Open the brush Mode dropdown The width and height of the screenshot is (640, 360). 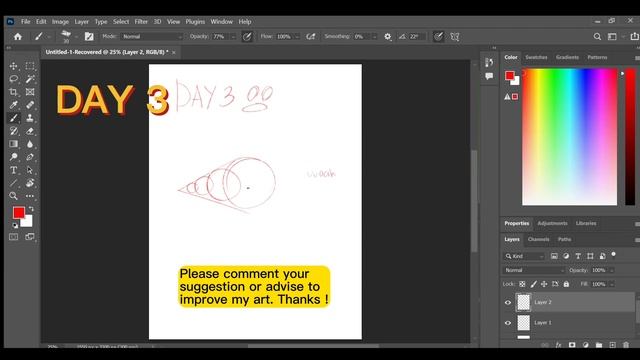tap(151, 37)
